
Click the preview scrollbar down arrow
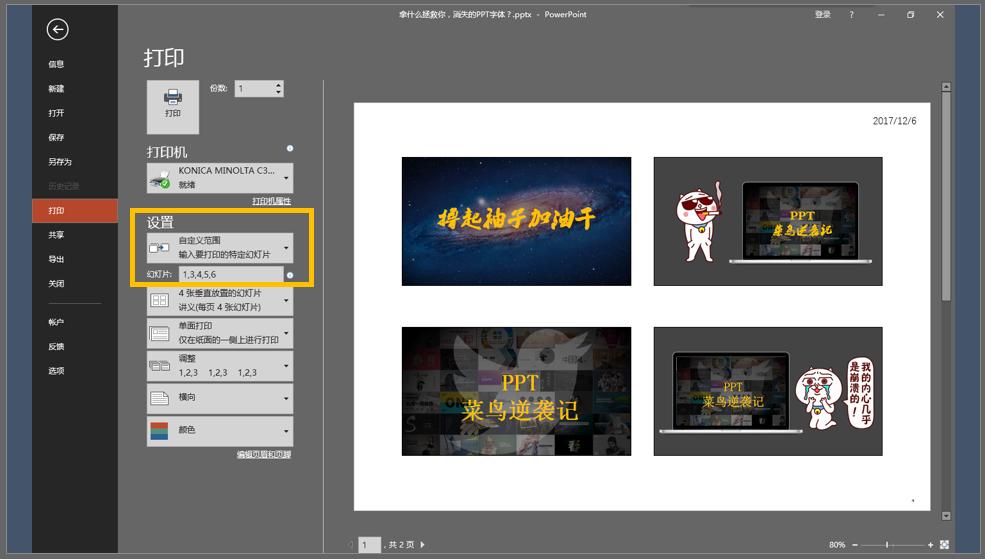coord(946,516)
